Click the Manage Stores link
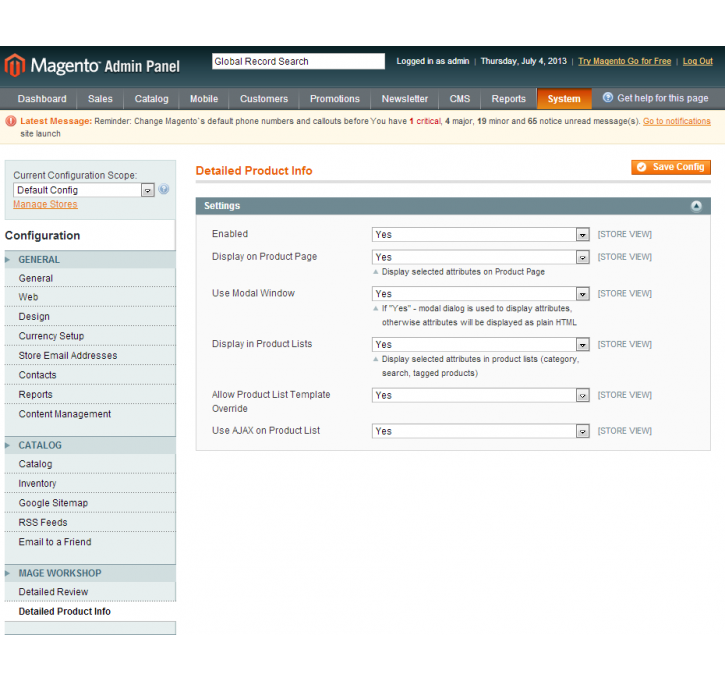This screenshot has height=680, width=725. pos(45,204)
